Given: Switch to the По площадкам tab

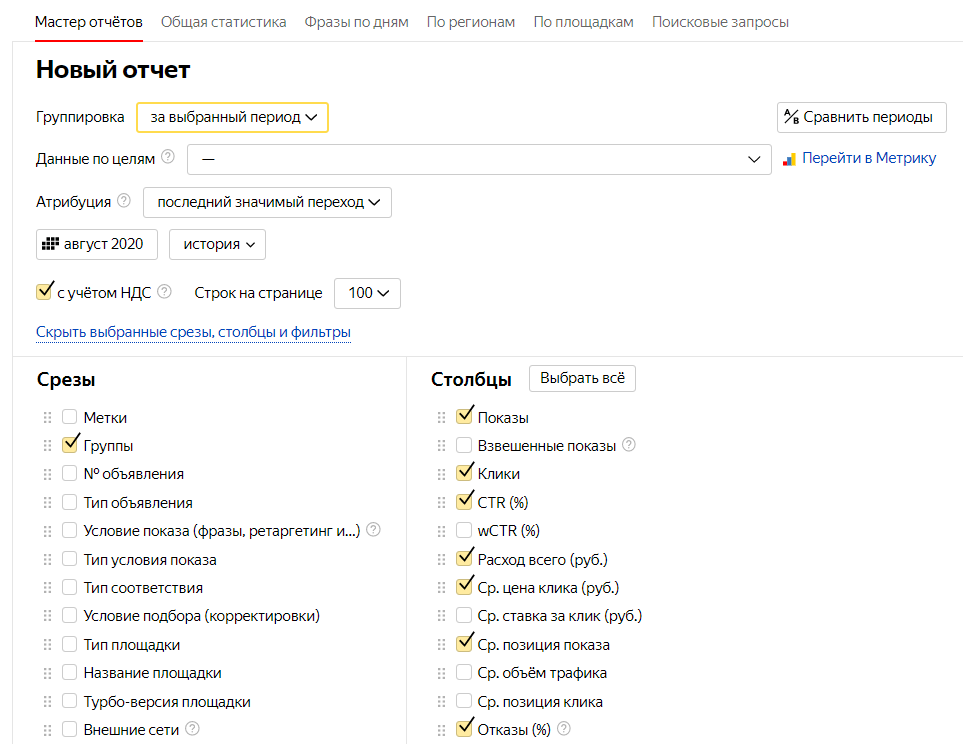Looking at the screenshot, I should pyautogui.click(x=583, y=22).
